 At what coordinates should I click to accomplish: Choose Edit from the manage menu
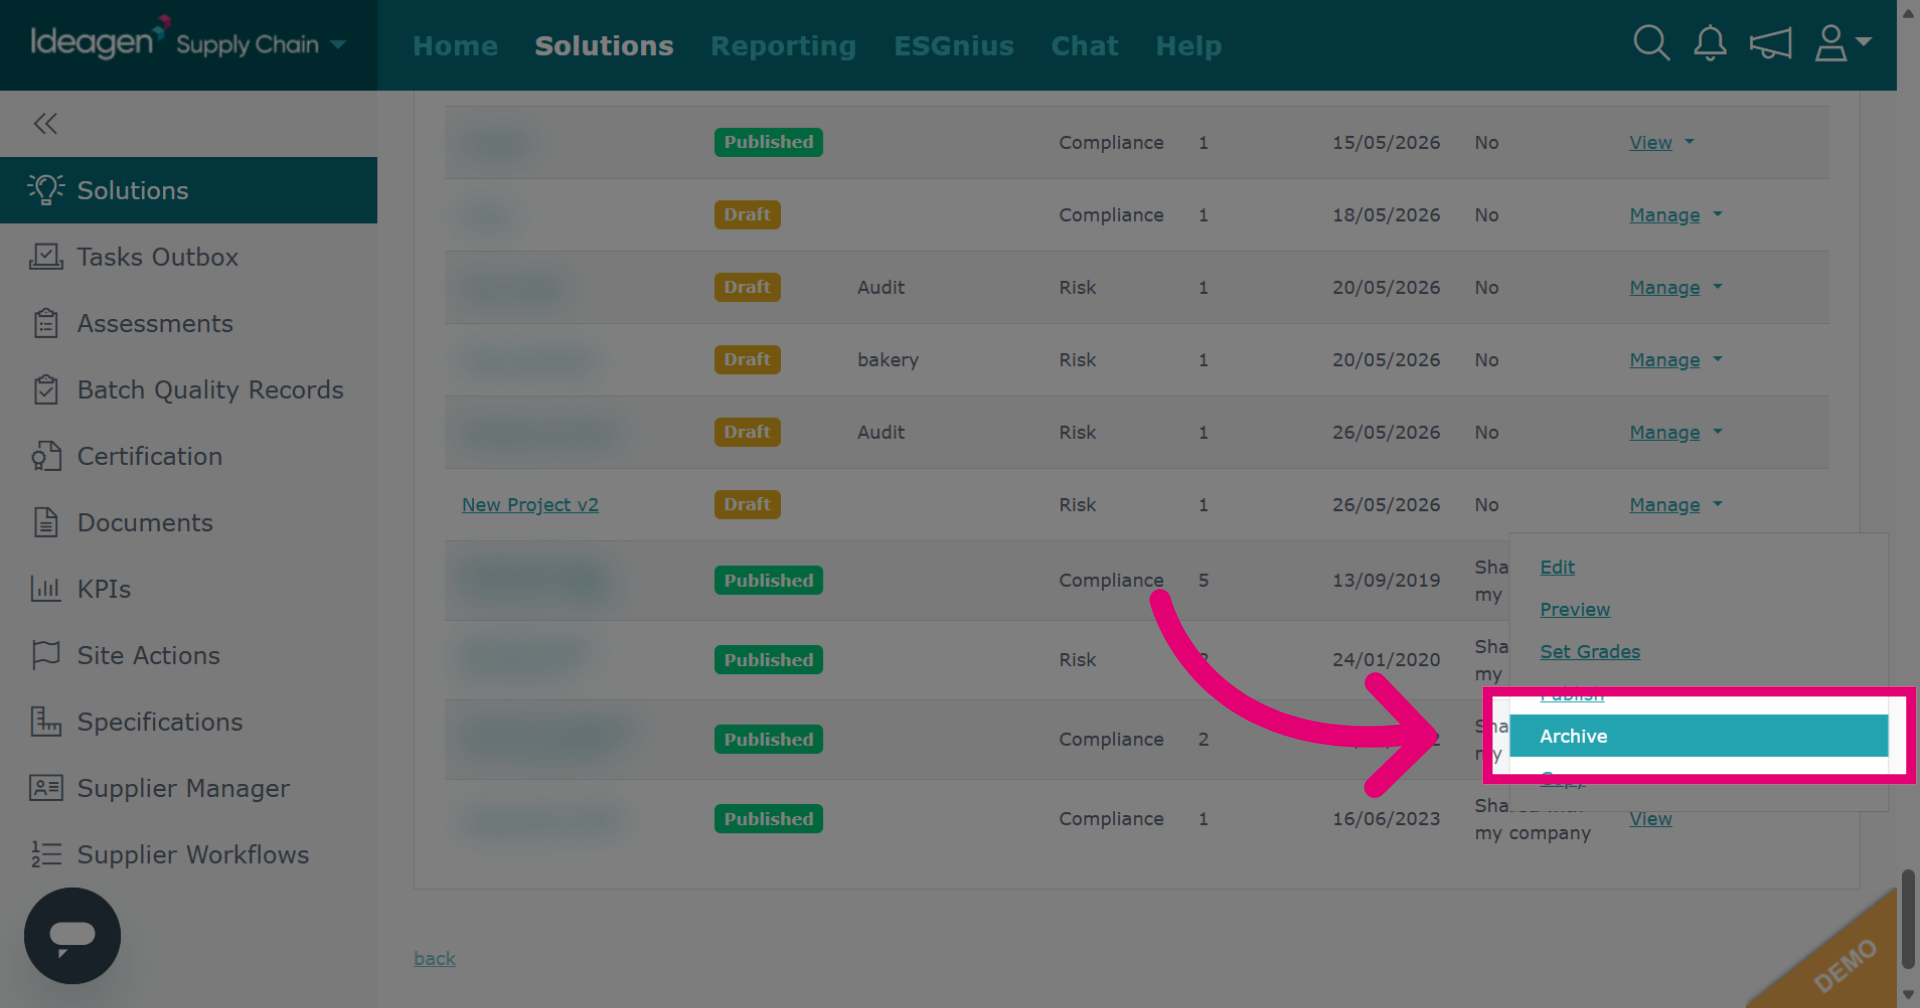click(1557, 567)
